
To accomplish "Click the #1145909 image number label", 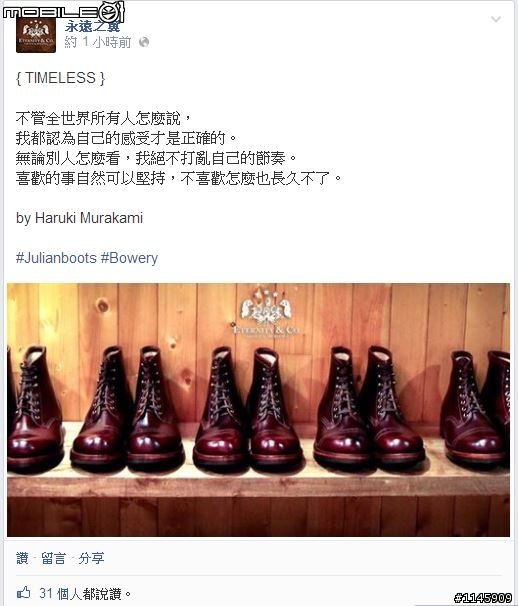I will [483, 598].
